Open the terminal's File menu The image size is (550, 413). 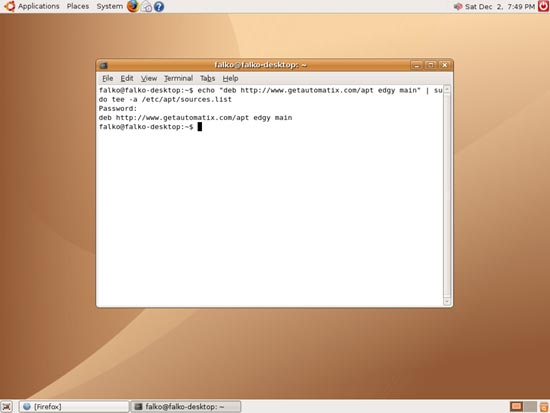(108, 78)
